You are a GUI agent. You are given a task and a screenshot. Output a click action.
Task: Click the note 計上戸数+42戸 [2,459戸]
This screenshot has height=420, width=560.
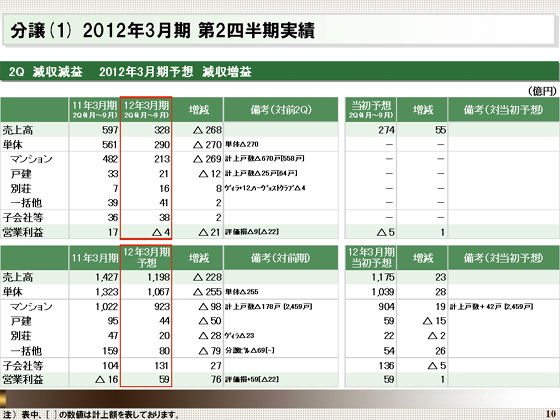(491, 306)
